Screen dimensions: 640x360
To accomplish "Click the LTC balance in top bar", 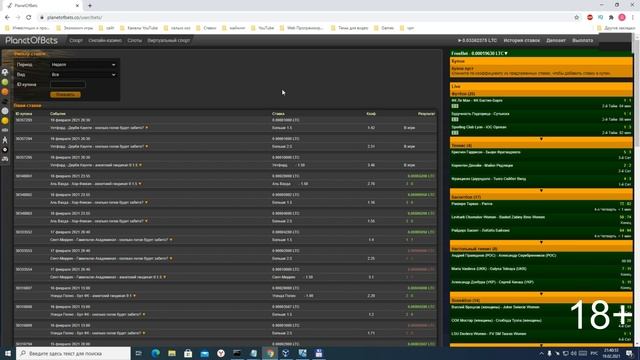I will [x=477, y=40].
